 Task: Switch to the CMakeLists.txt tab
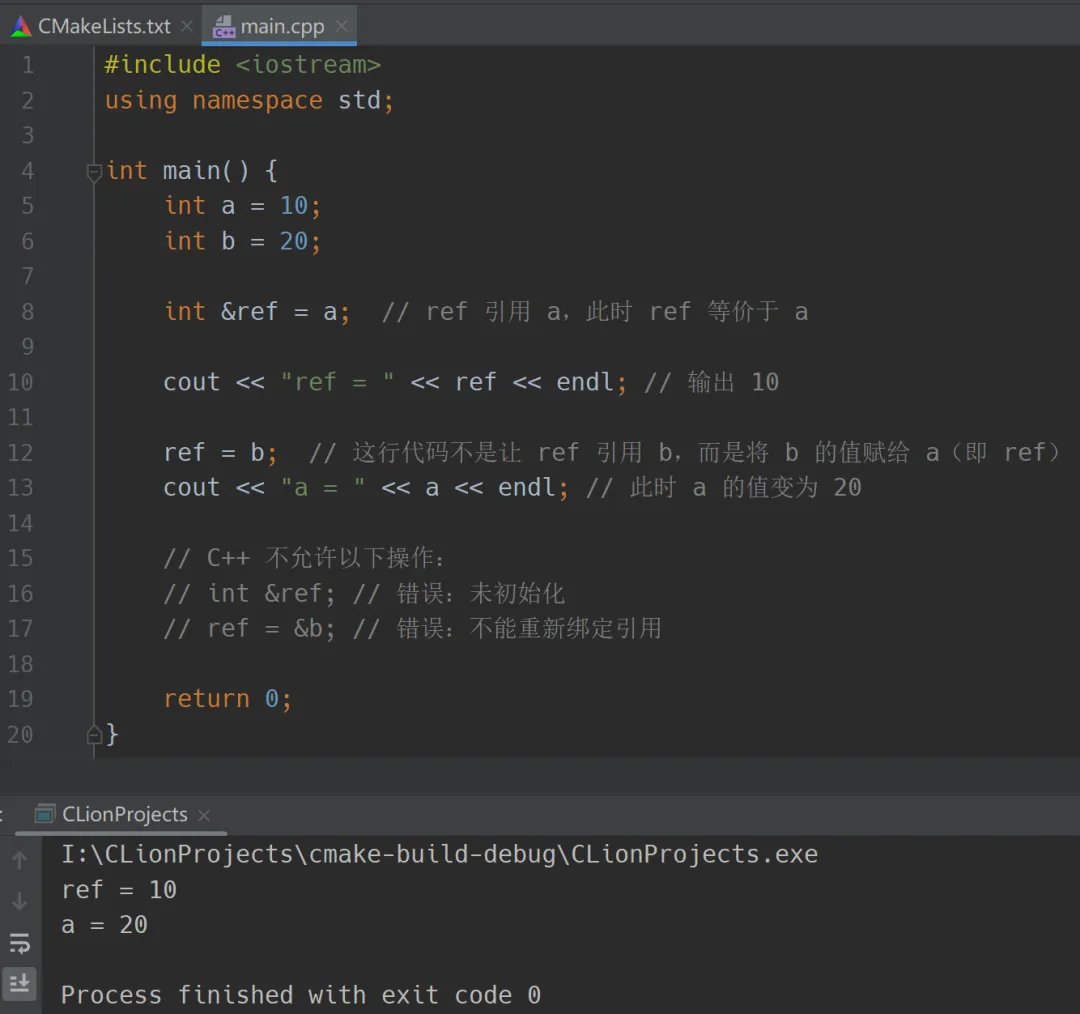[x=101, y=26]
